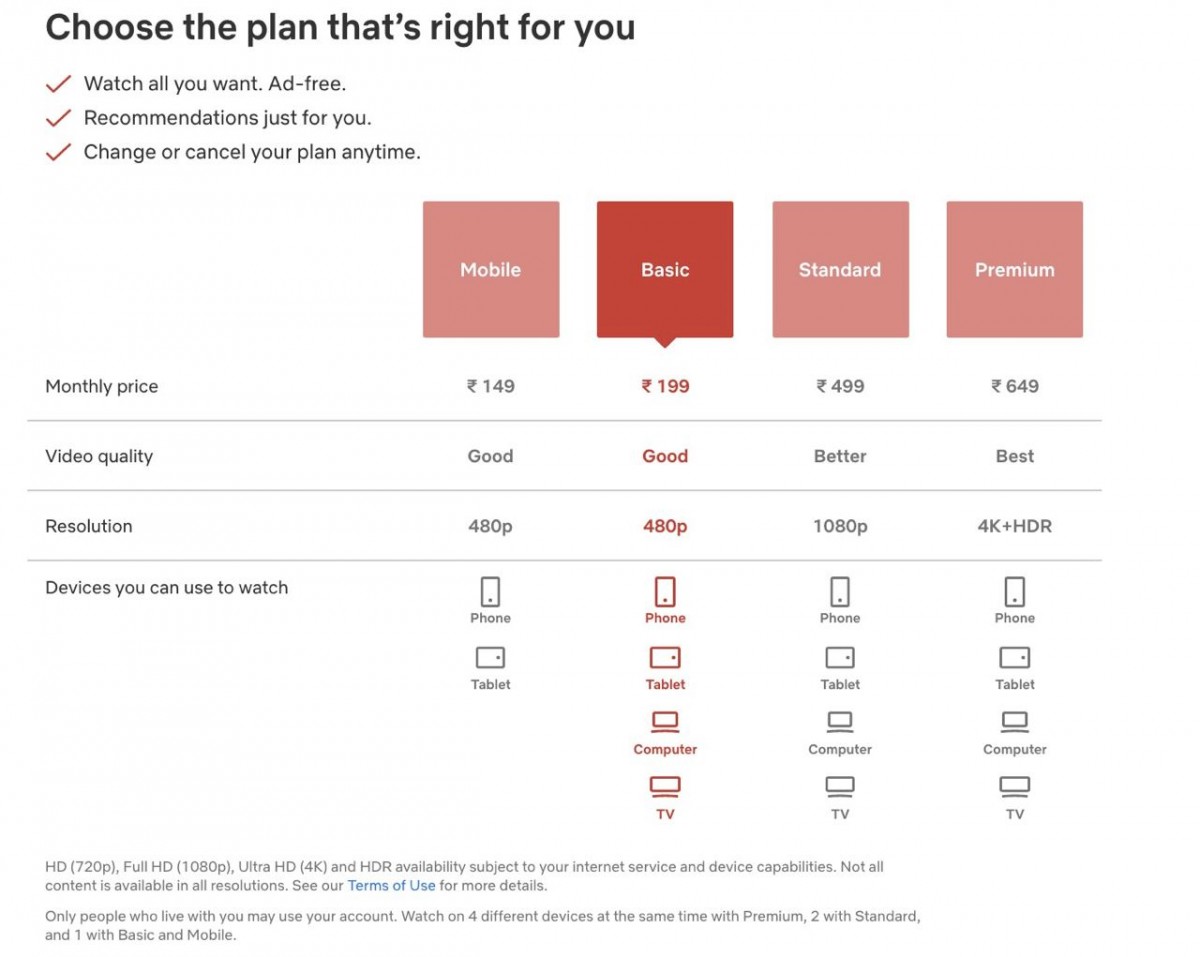Click the Choose the plan heading
Viewport: 1200px width, 957px height.
click(x=340, y=27)
